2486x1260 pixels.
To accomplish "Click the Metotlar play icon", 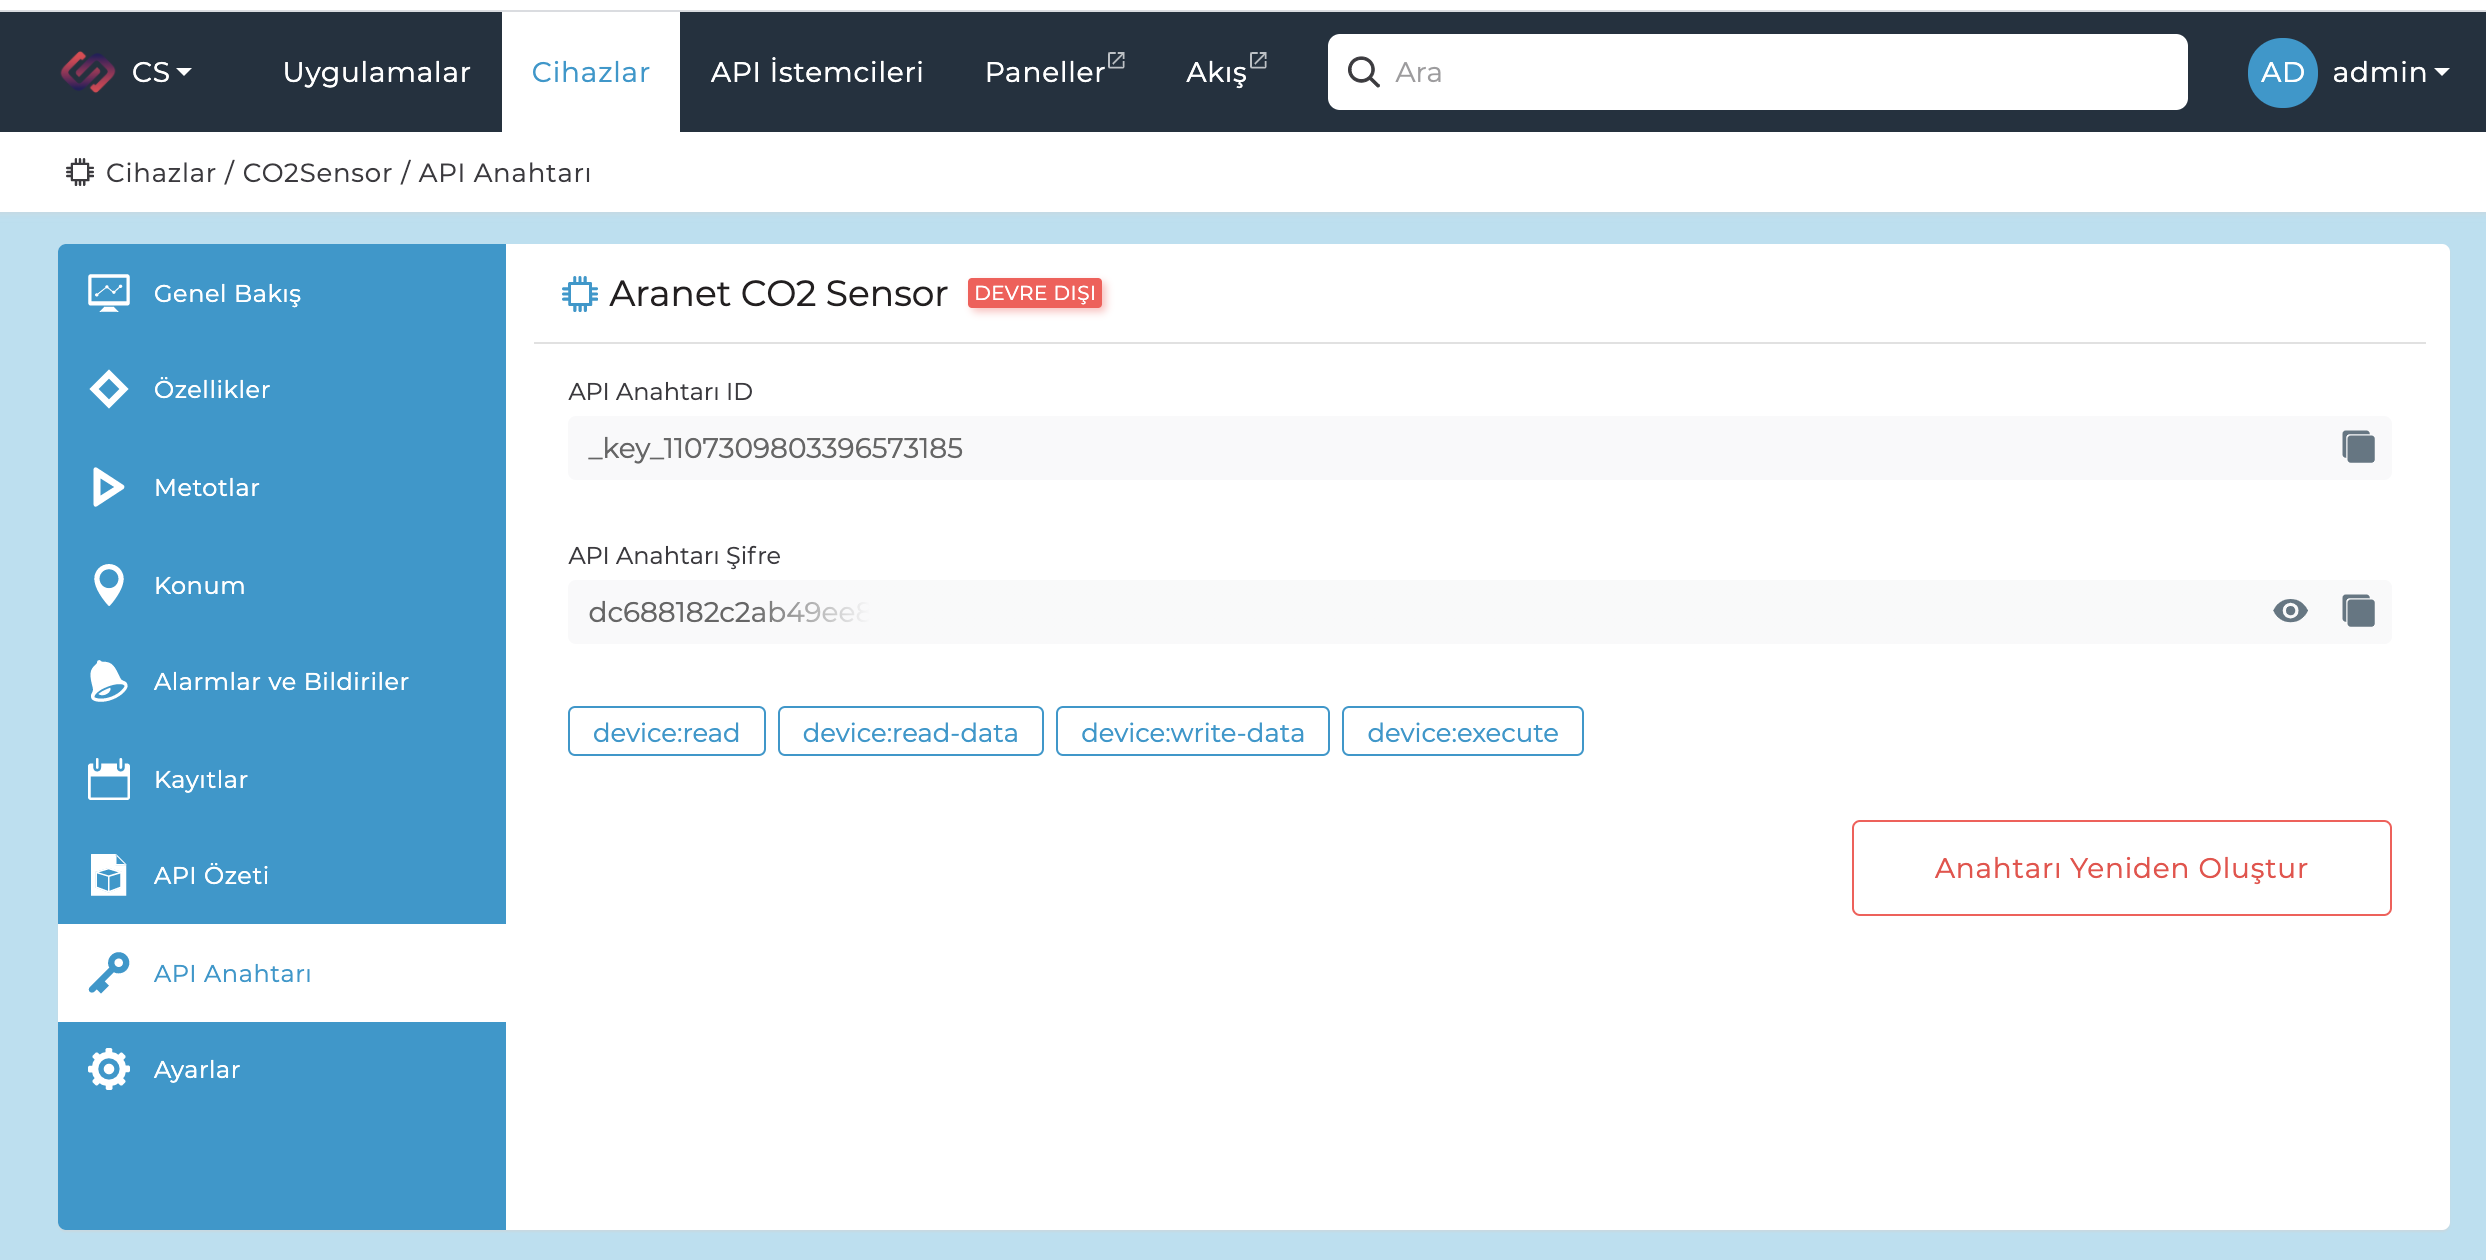I will 108,487.
